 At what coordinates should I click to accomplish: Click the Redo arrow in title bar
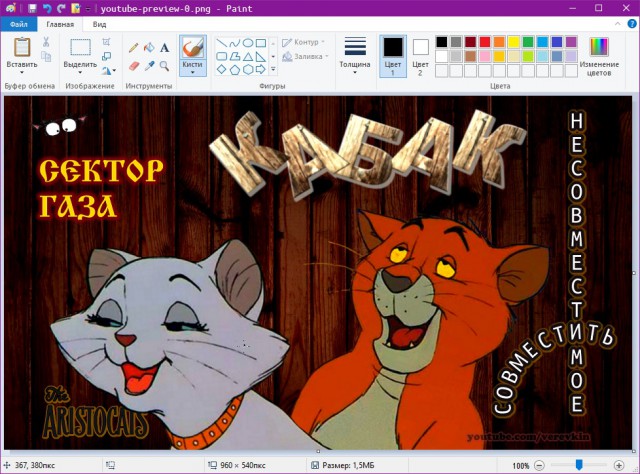tap(61, 8)
